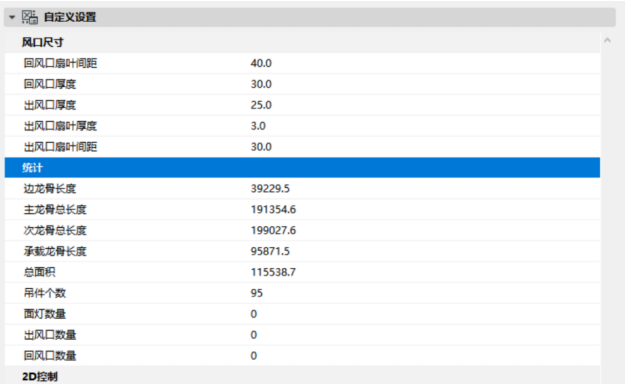The width and height of the screenshot is (626, 384).
Task: Select the 次龙骨总长度 row
Action: click(302, 230)
